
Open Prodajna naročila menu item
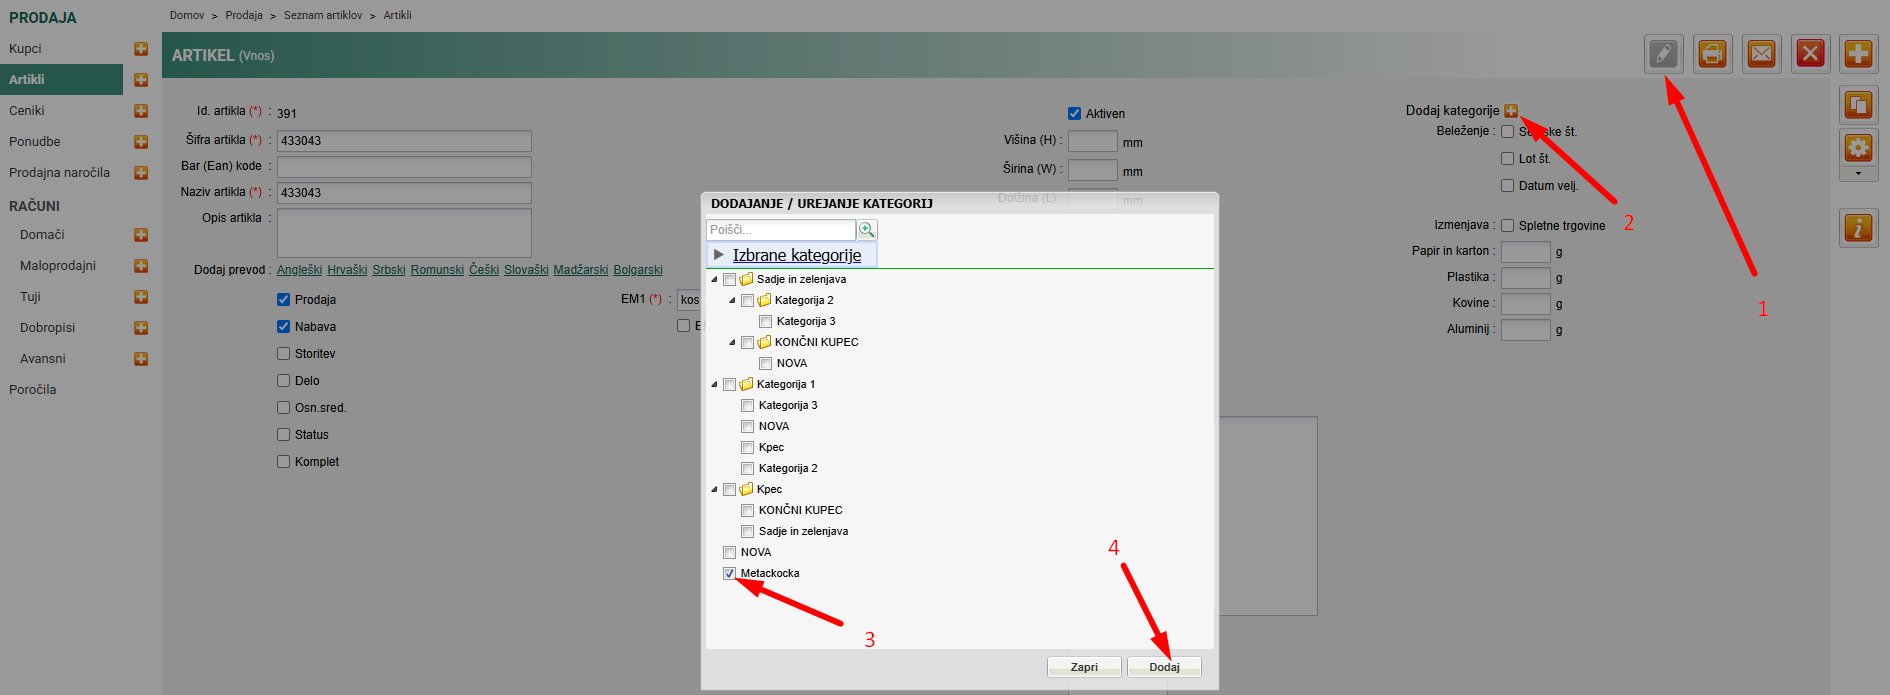click(x=59, y=173)
